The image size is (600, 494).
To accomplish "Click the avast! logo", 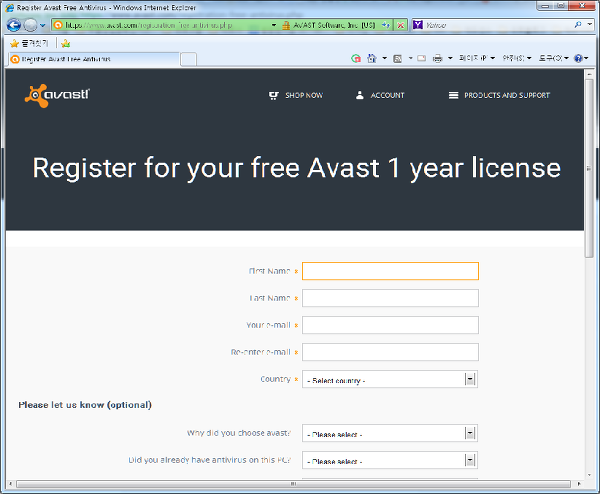I will point(57,95).
